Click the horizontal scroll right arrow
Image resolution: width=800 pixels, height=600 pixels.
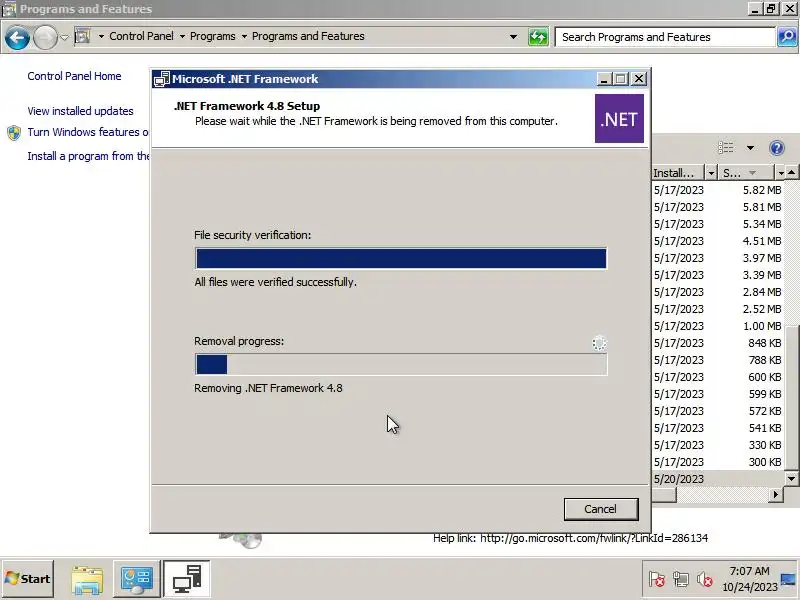[x=776, y=494]
